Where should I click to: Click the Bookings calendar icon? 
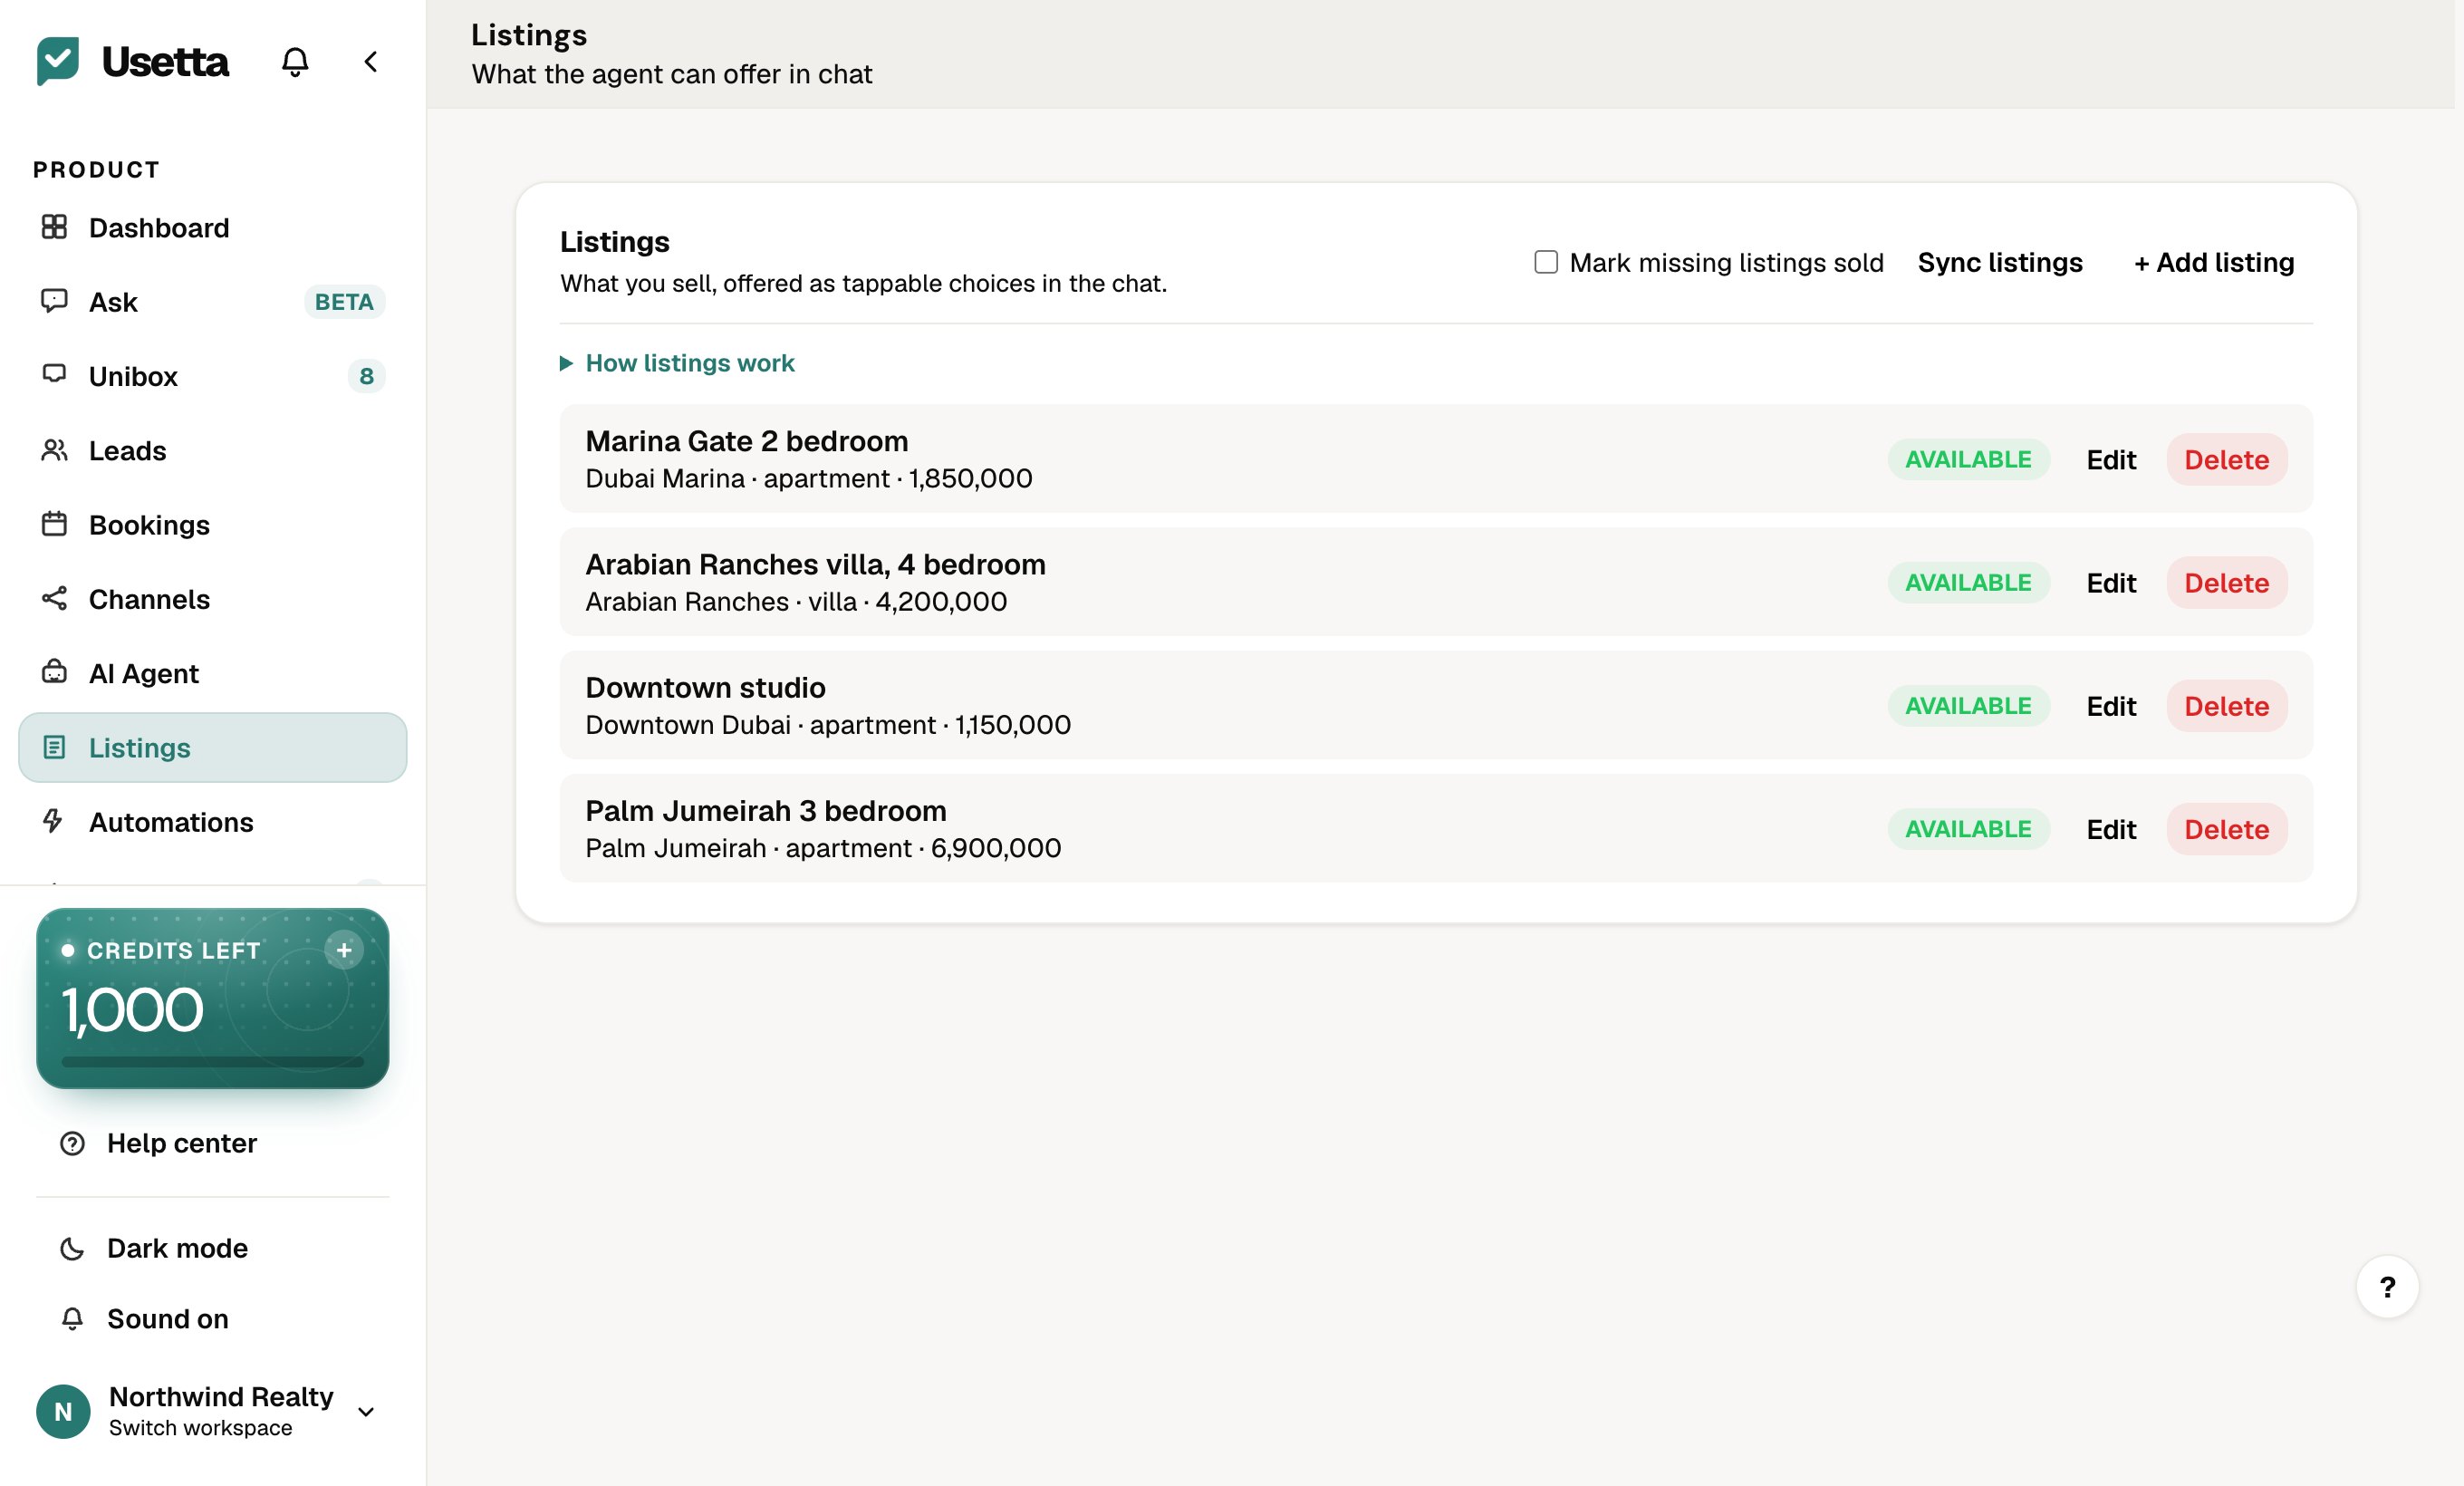click(x=54, y=524)
